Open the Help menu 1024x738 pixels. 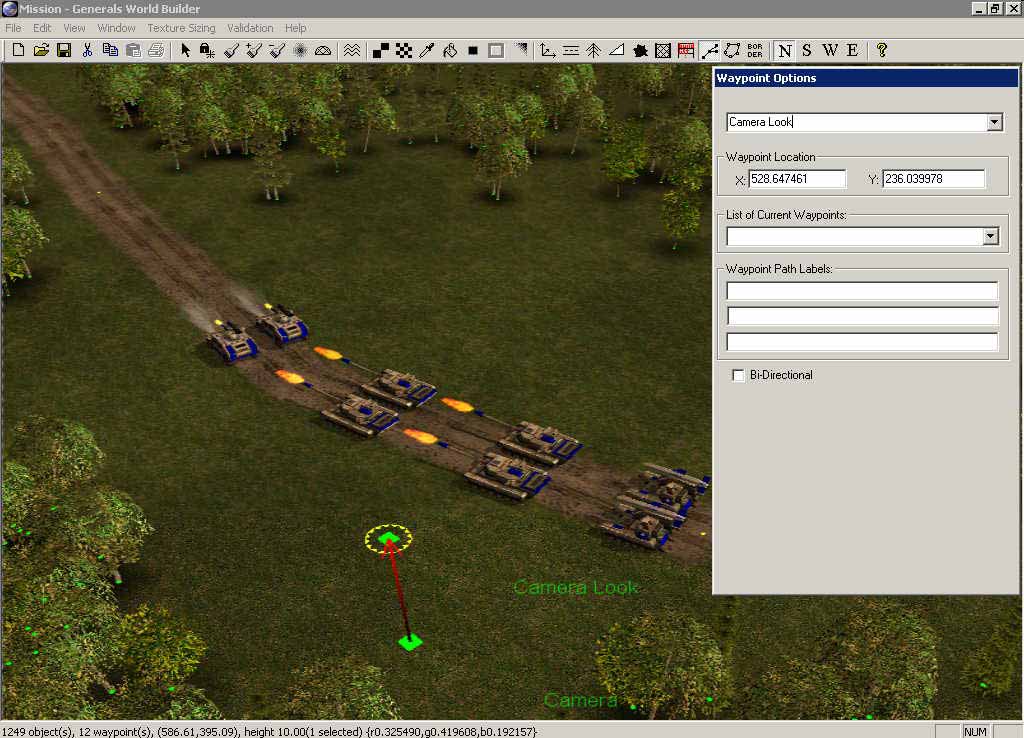(295, 28)
